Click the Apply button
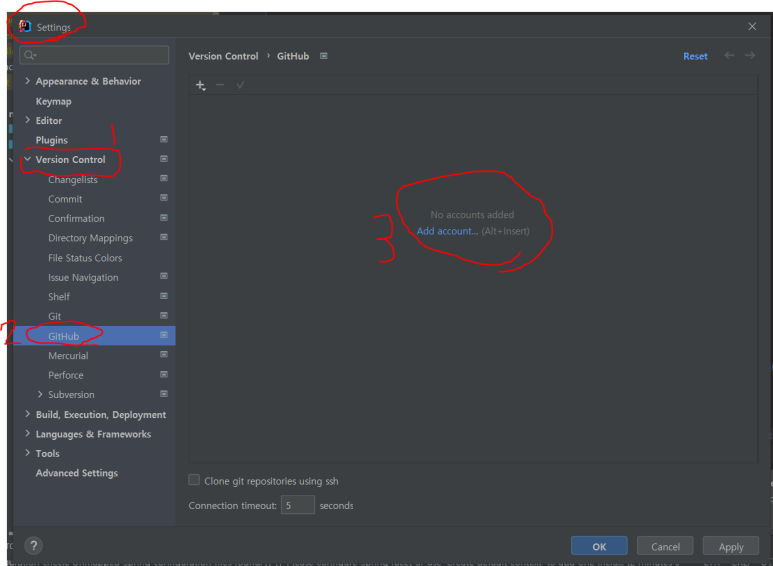The width and height of the screenshot is (773, 566). tap(731, 546)
